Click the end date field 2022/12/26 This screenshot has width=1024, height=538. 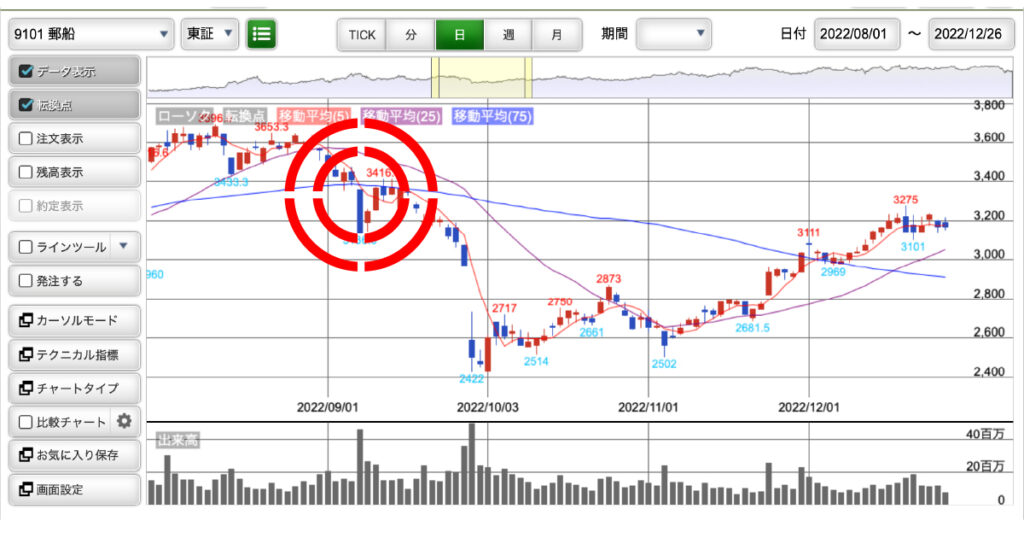coord(971,34)
